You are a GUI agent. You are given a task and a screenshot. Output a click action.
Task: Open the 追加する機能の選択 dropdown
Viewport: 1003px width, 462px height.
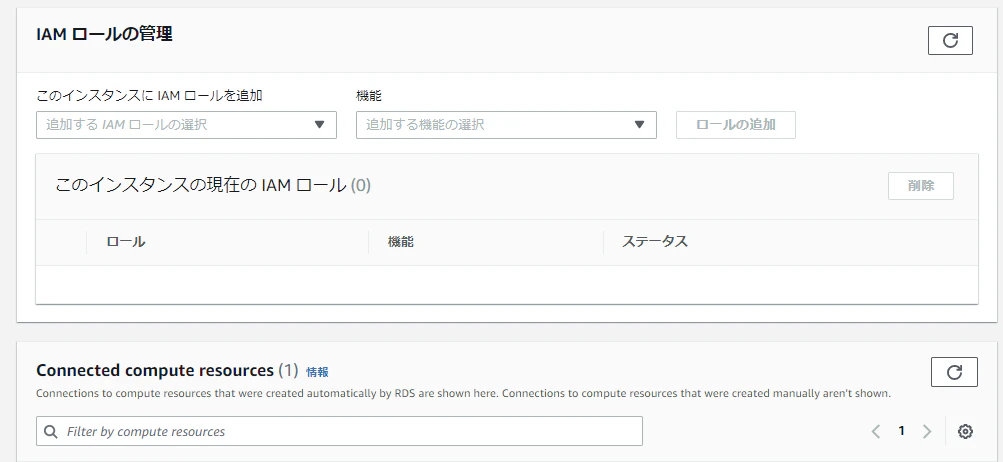[506, 125]
